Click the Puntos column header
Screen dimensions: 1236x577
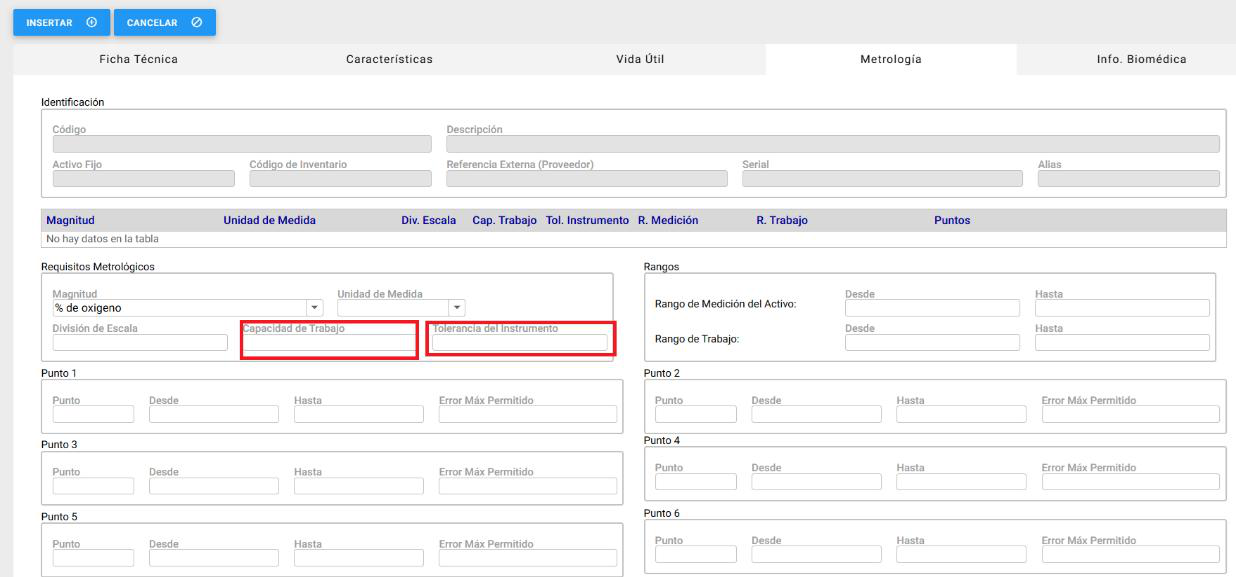[951, 220]
